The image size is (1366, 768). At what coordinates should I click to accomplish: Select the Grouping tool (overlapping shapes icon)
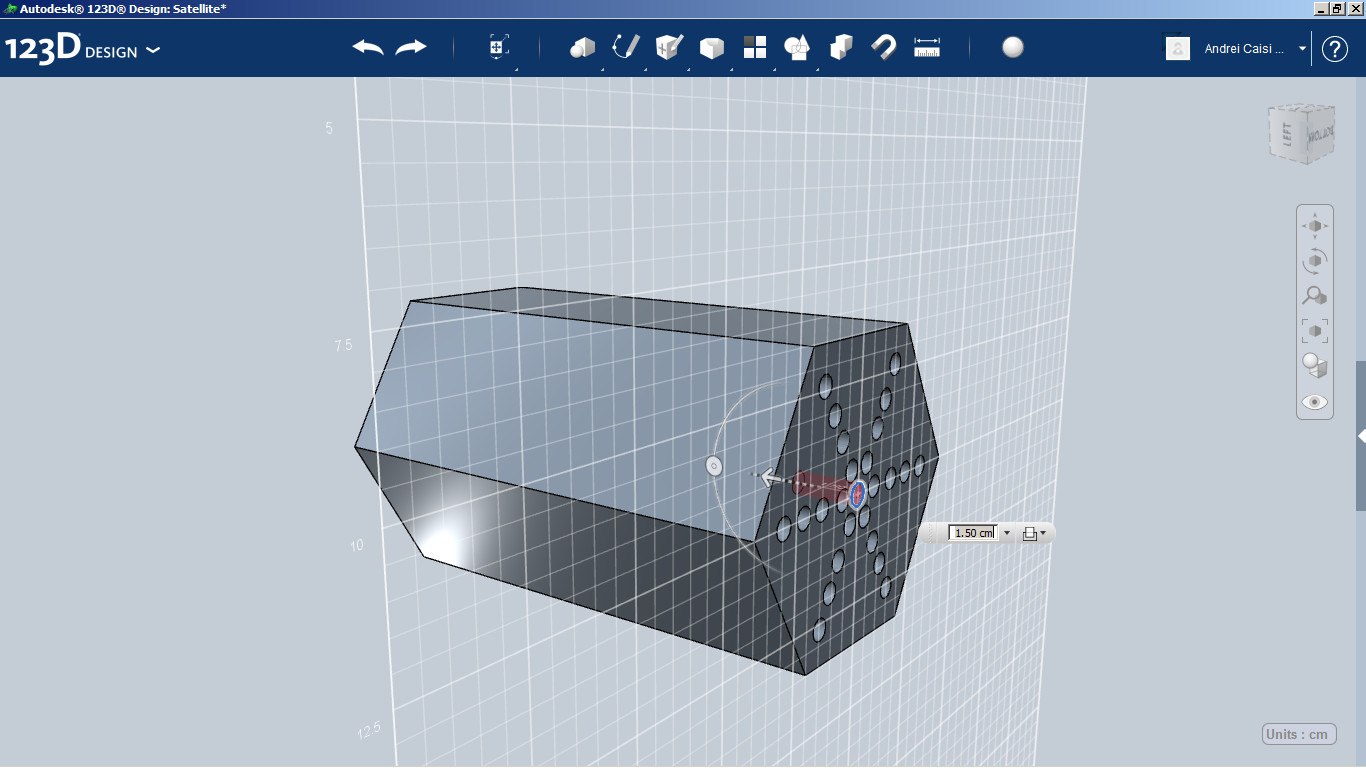pyautogui.click(x=798, y=47)
